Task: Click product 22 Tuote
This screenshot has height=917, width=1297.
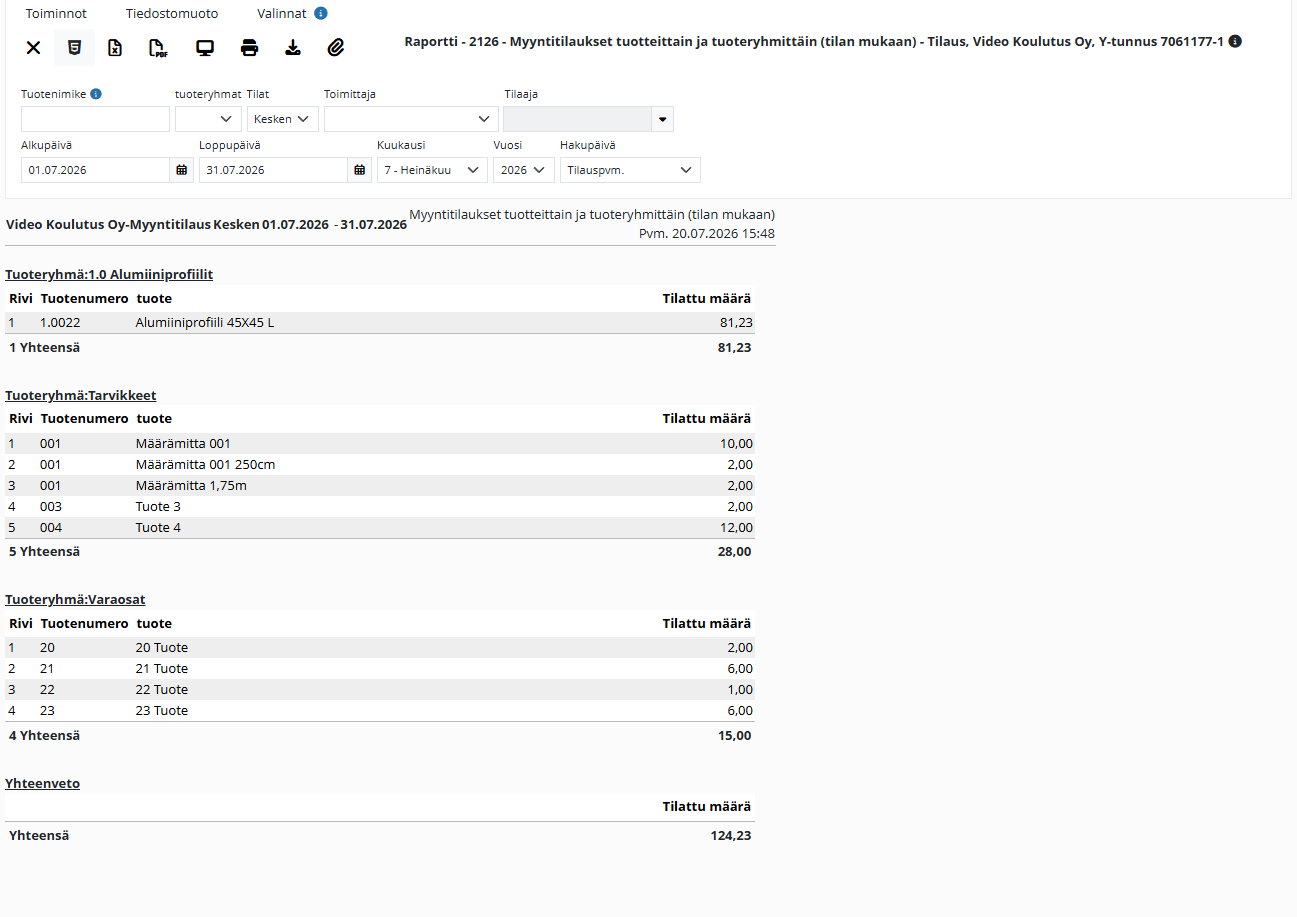Action: coord(162,689)
